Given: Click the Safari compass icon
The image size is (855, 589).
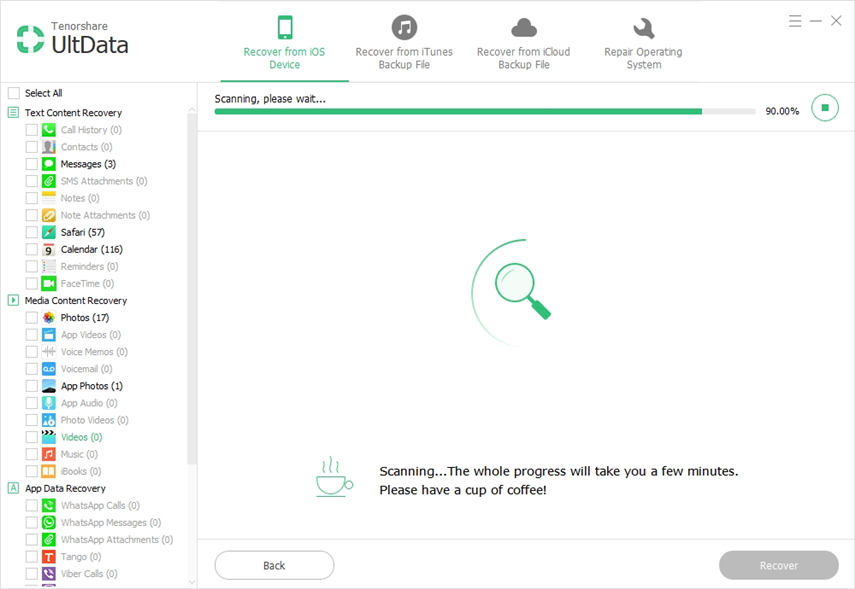Looking at the screenshot, I should pos(49,232).
